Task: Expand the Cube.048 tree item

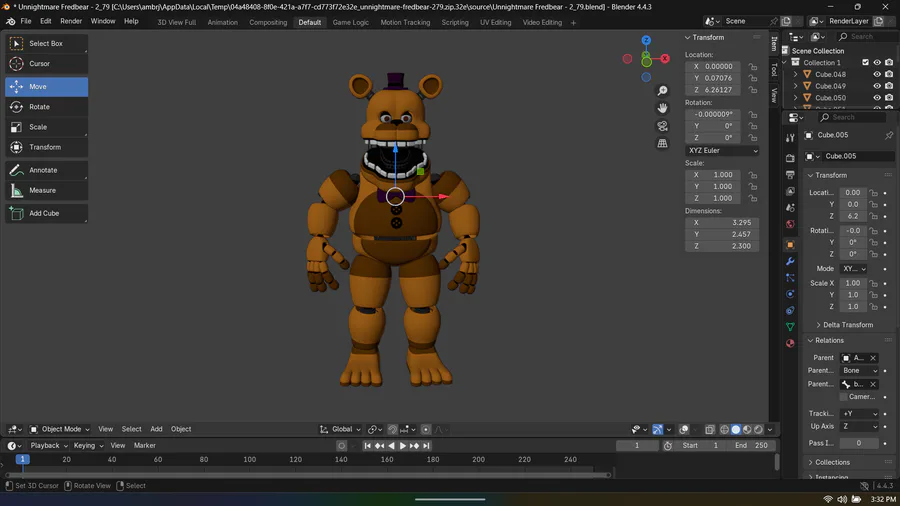Action: [x=796, y=75]
